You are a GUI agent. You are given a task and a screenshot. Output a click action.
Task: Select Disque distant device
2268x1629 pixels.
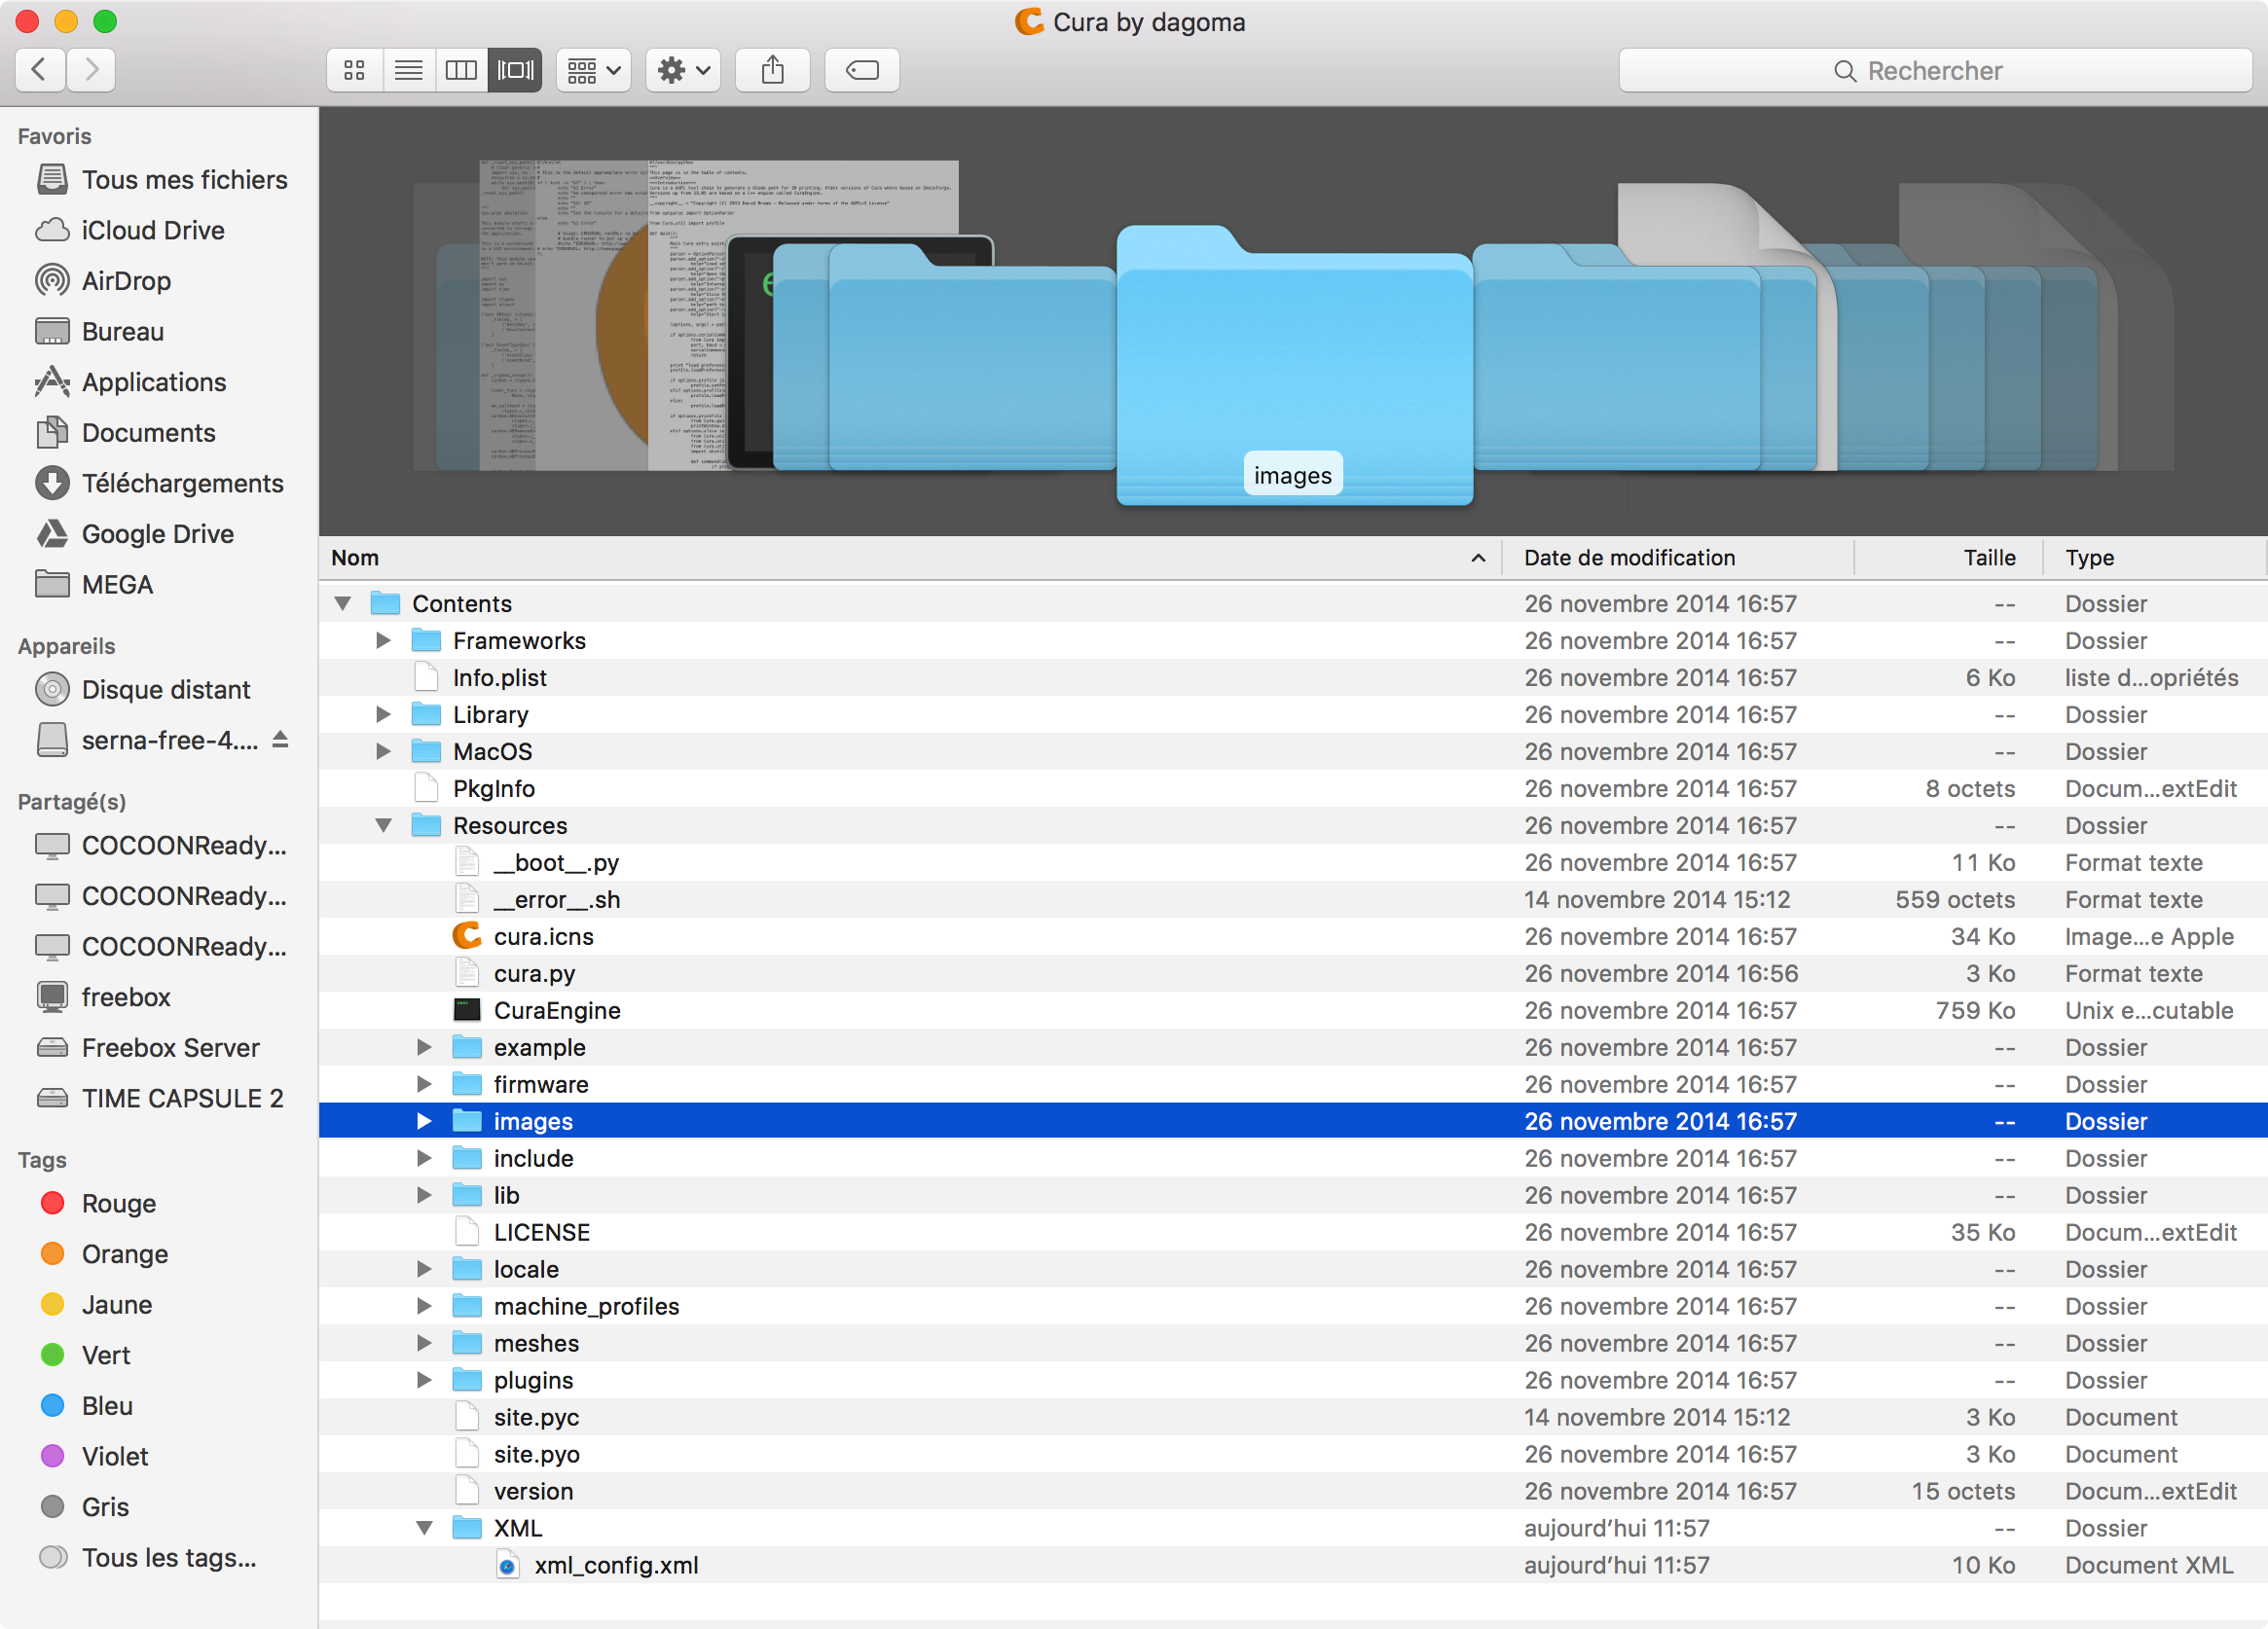[142, 690]
